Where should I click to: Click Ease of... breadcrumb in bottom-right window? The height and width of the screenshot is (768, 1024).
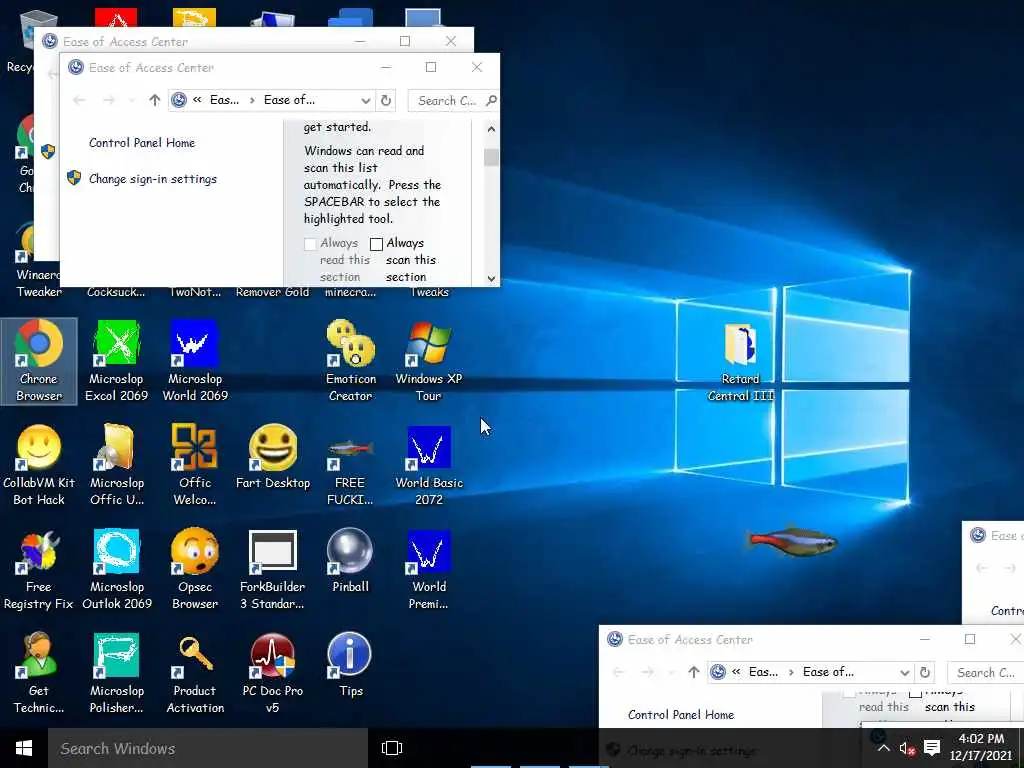[x=828, y=672]
